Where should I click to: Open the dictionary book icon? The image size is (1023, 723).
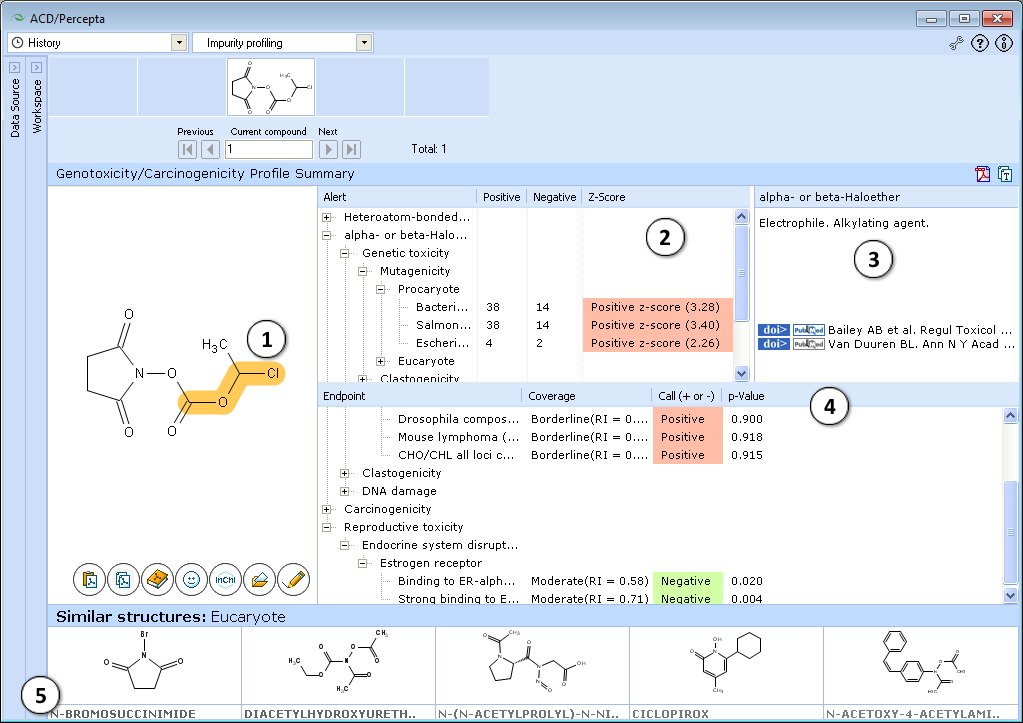click(157, 579)
